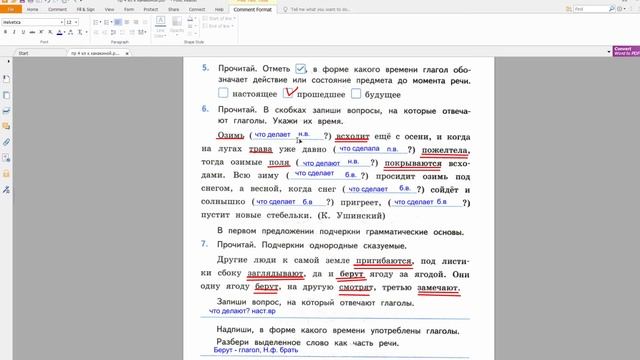Open the font color dropdown arrow

point(64,32)
